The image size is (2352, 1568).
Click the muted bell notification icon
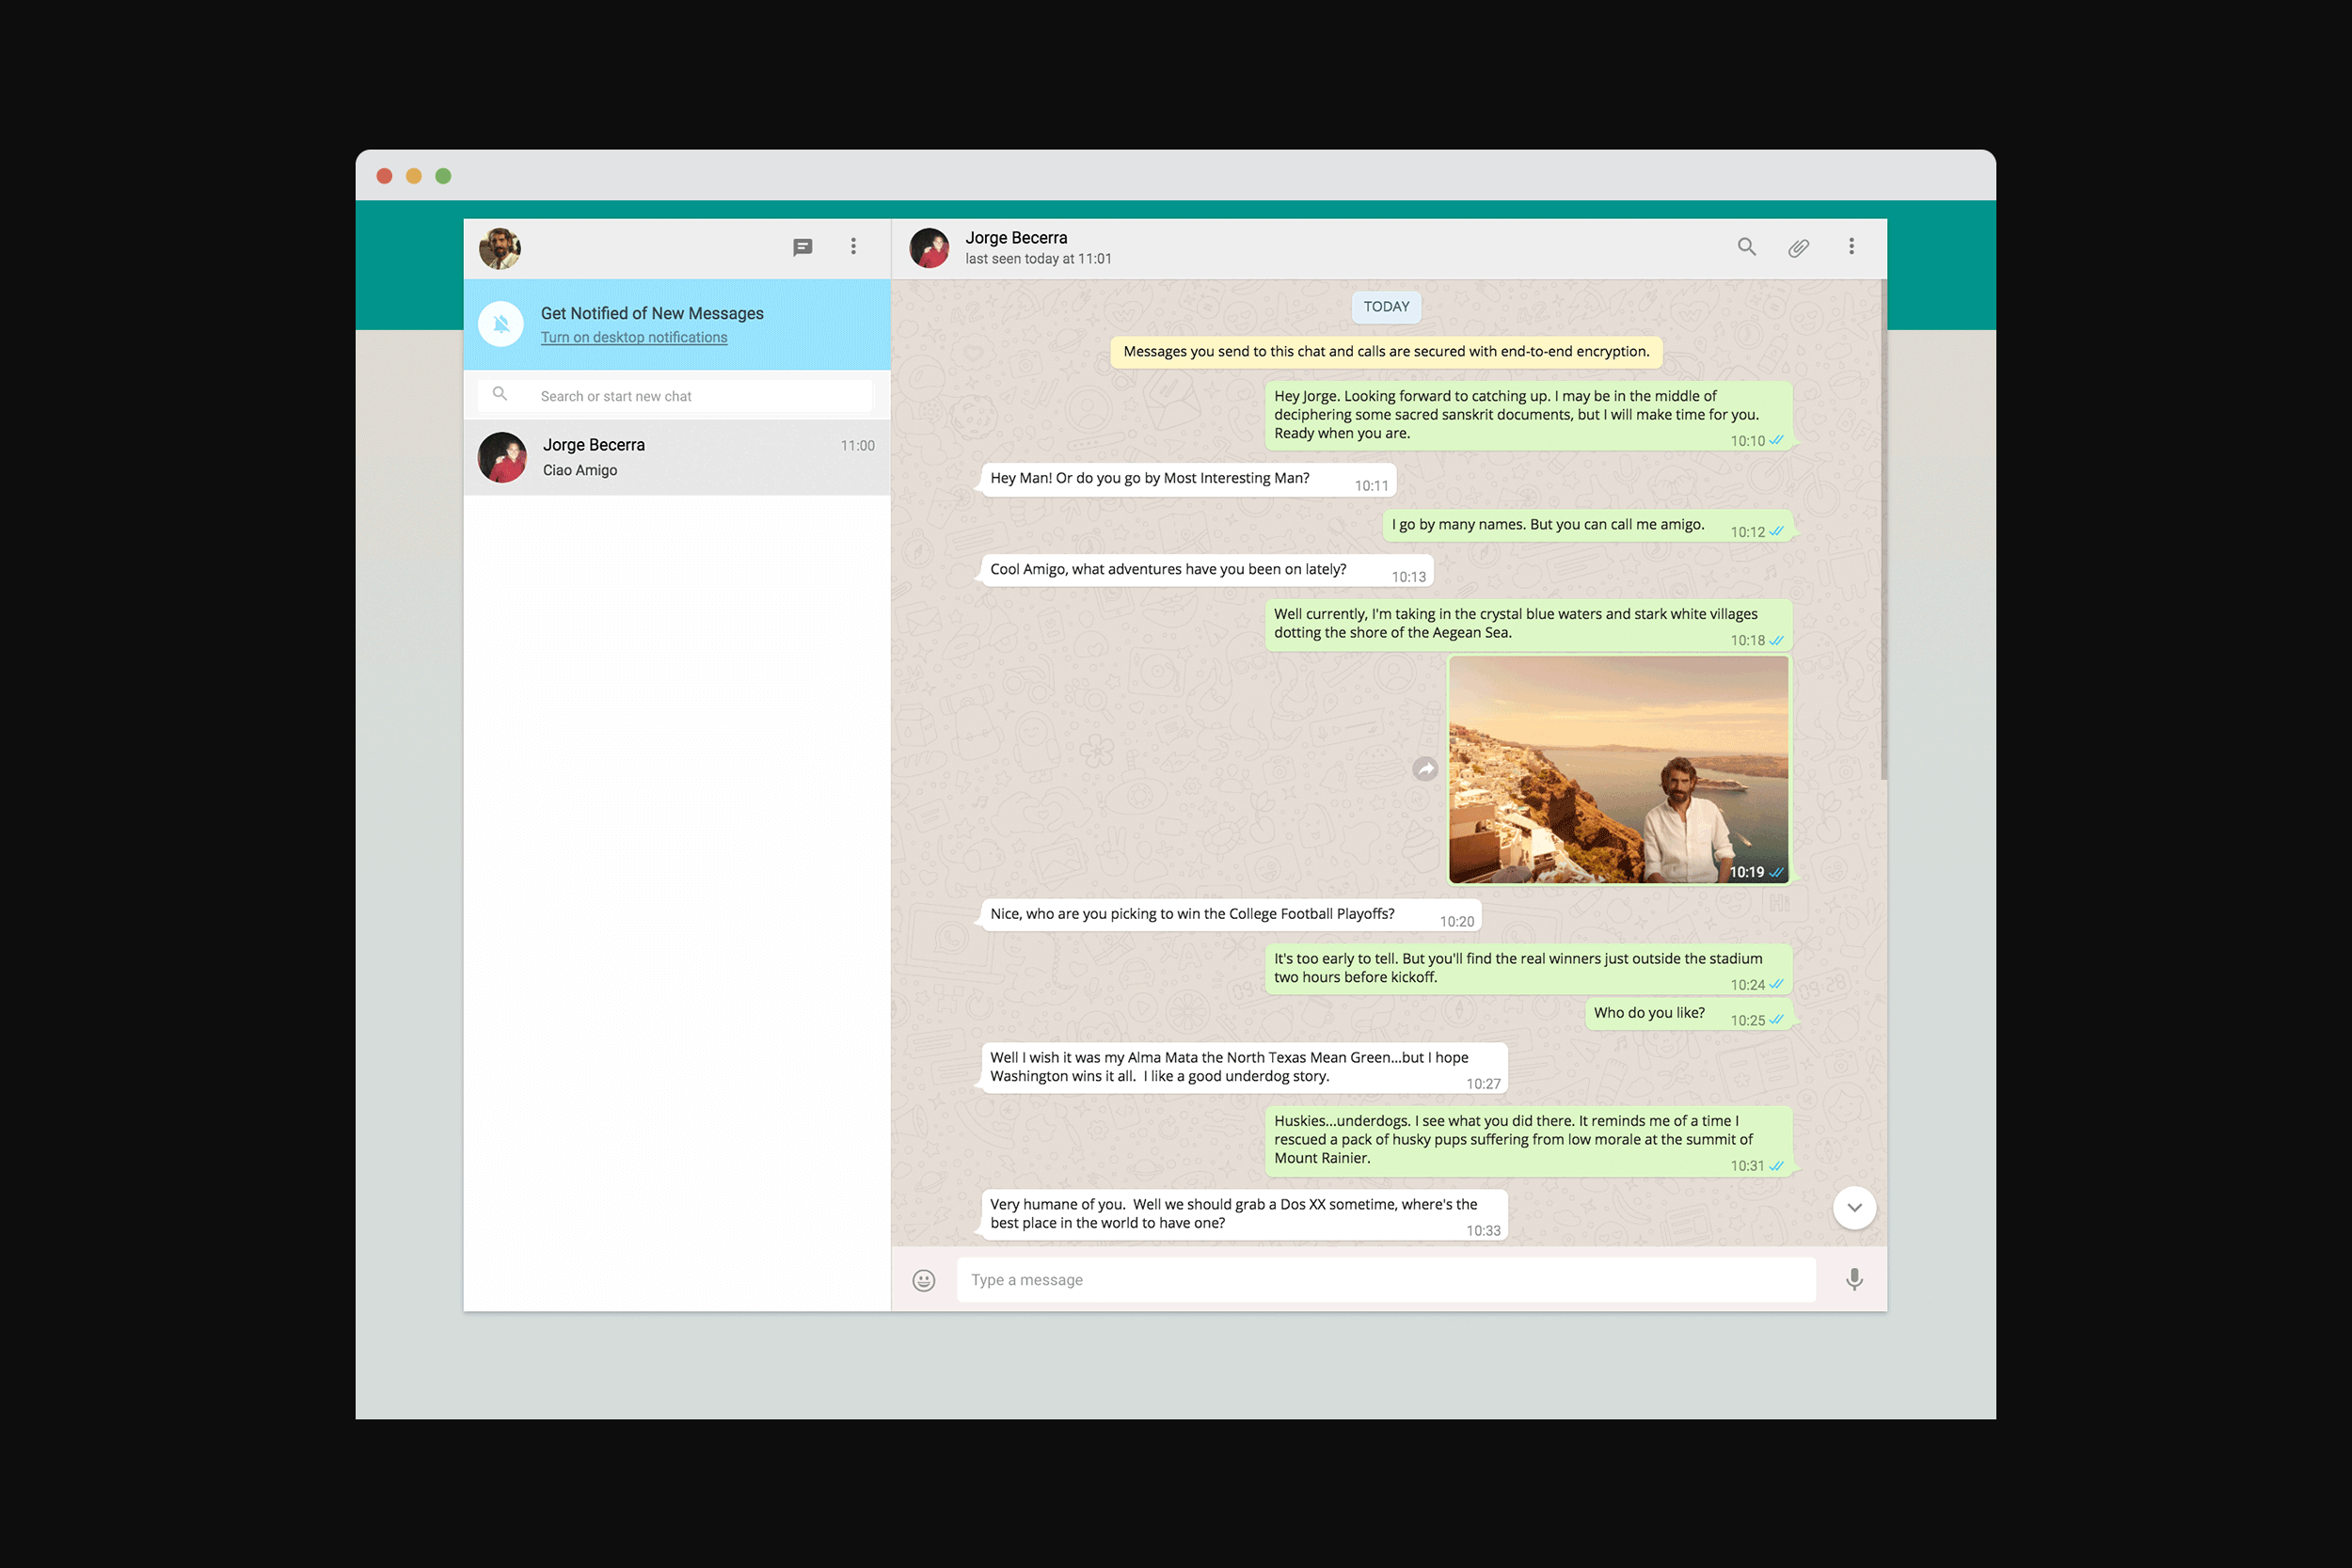coord(501,324)
